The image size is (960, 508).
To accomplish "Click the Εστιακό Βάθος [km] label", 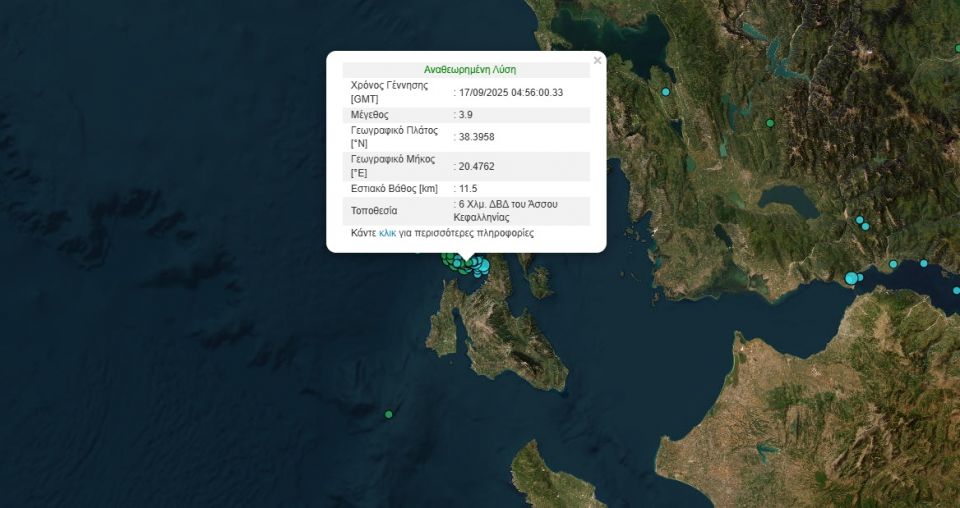I will [394, 189].
